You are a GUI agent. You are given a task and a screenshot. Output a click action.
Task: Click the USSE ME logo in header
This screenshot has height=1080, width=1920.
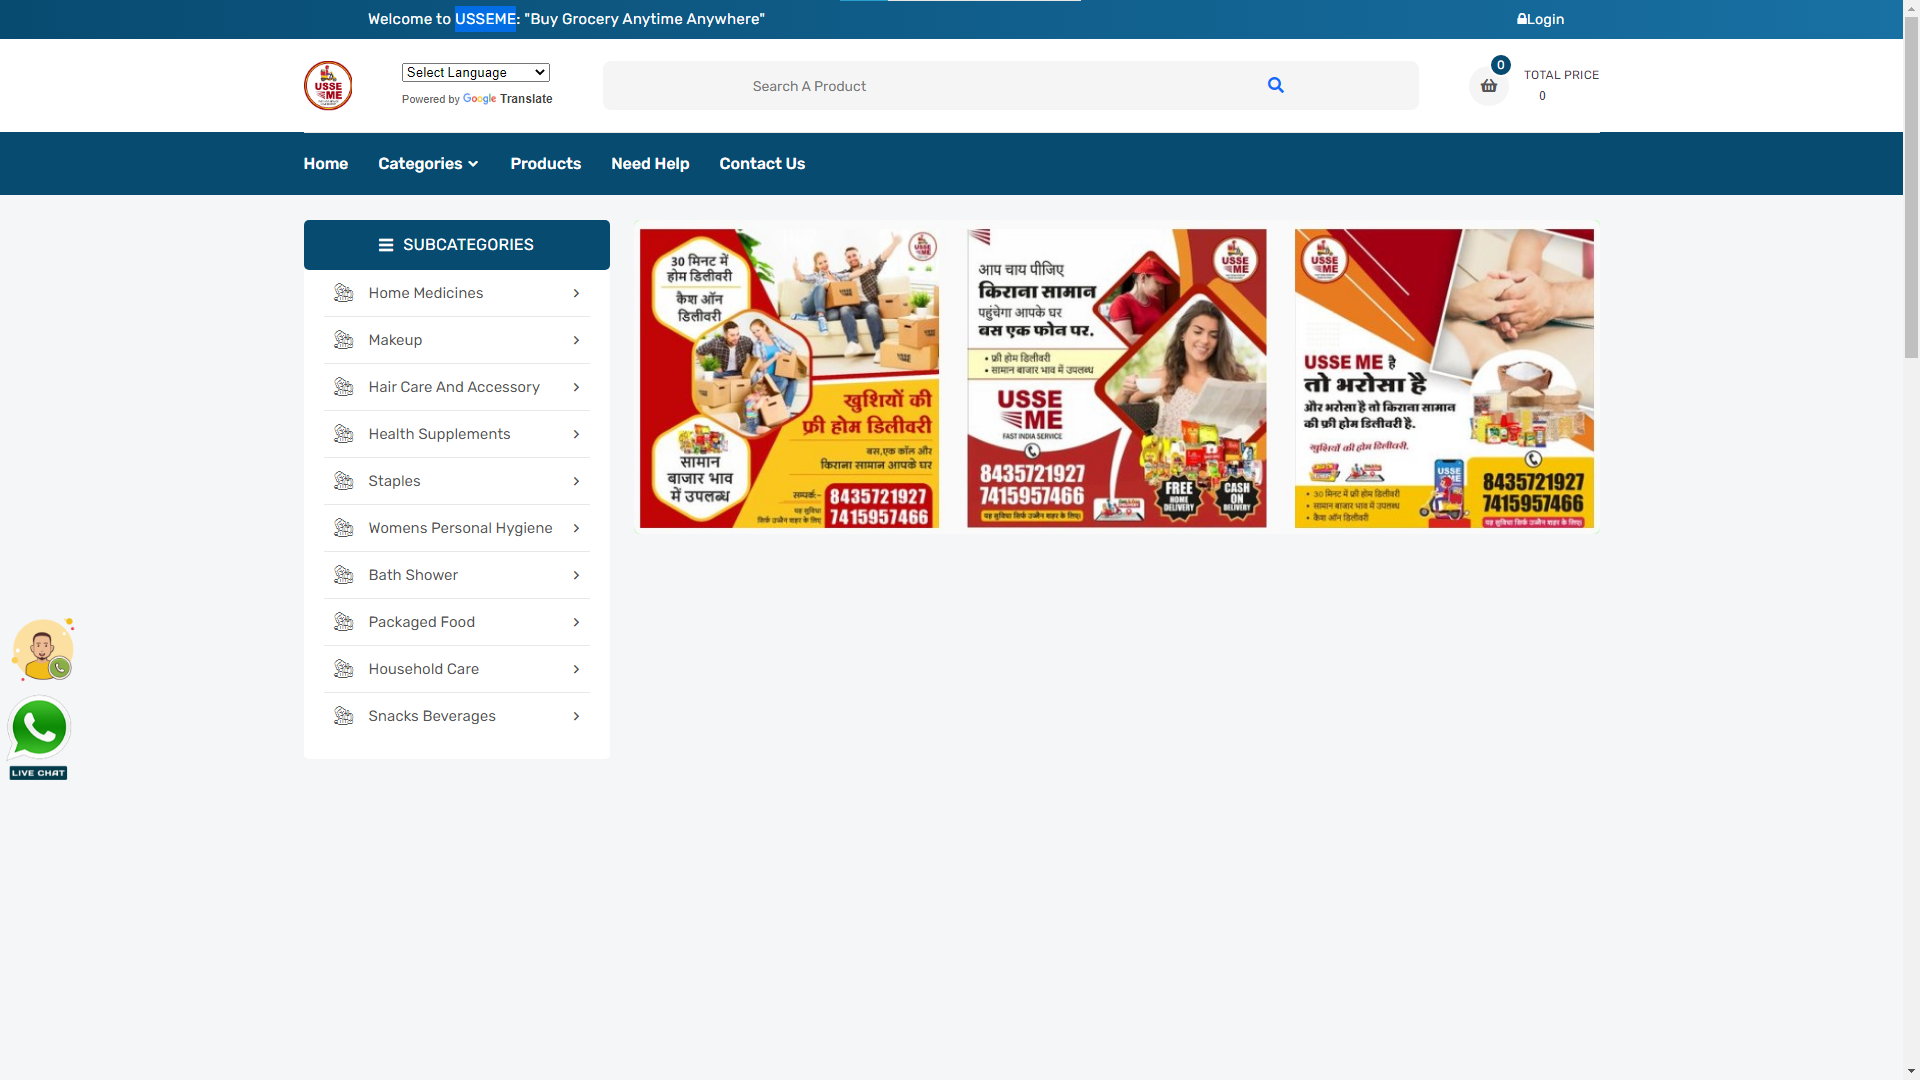328,86
